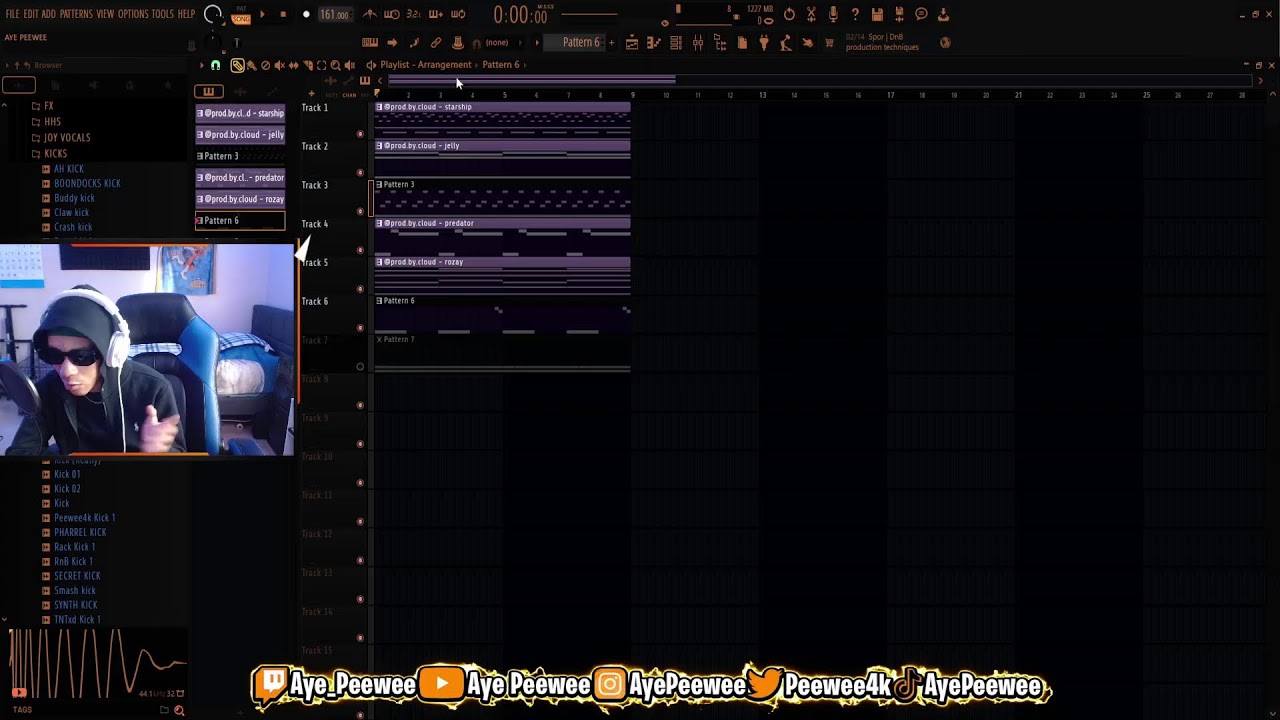Click the Playlist horizontal scrollbar
The width and height of the screenshot is (1280, 720).
(x=531, y=80)
